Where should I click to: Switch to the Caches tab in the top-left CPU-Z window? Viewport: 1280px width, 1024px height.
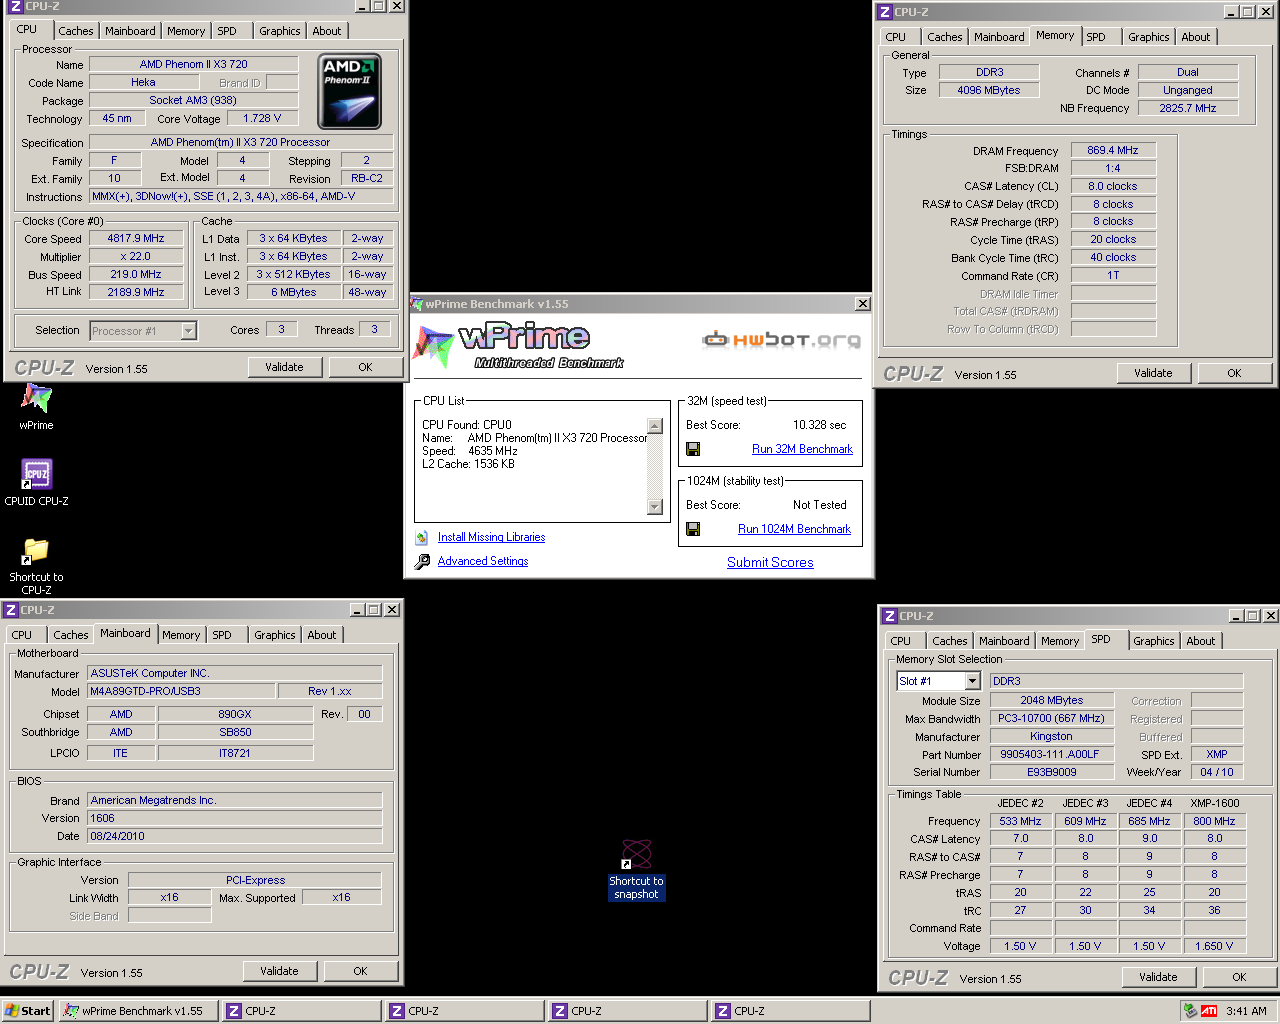75,31
